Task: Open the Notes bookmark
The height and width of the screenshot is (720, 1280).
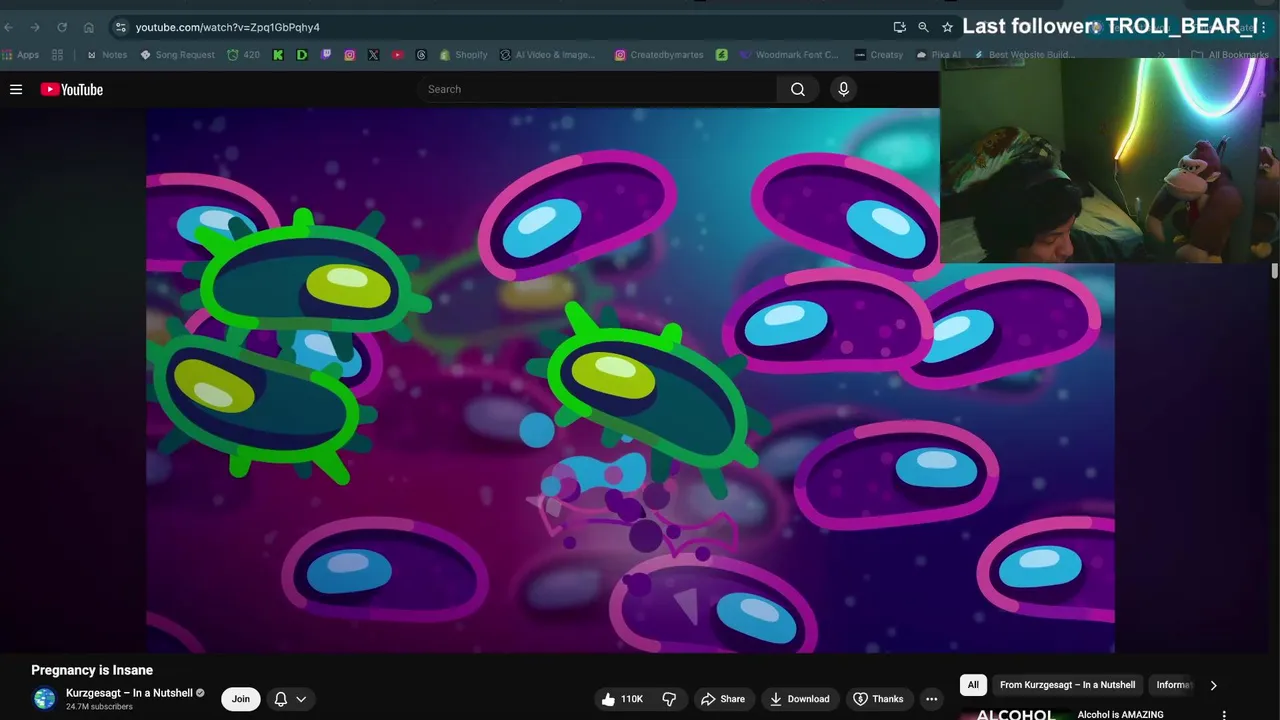Action: tap(107, 55)
